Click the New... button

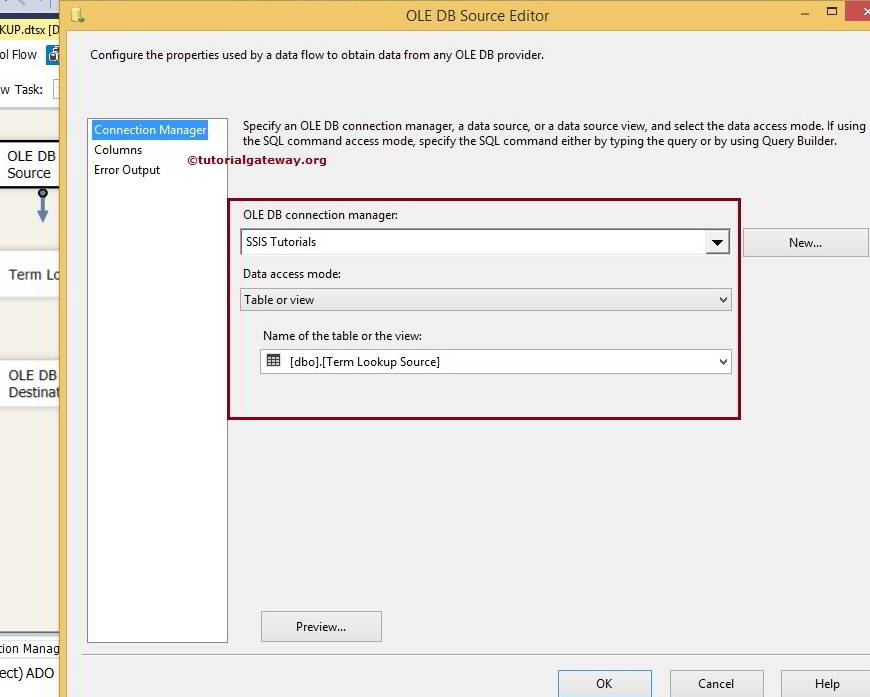tap(805, 241)
